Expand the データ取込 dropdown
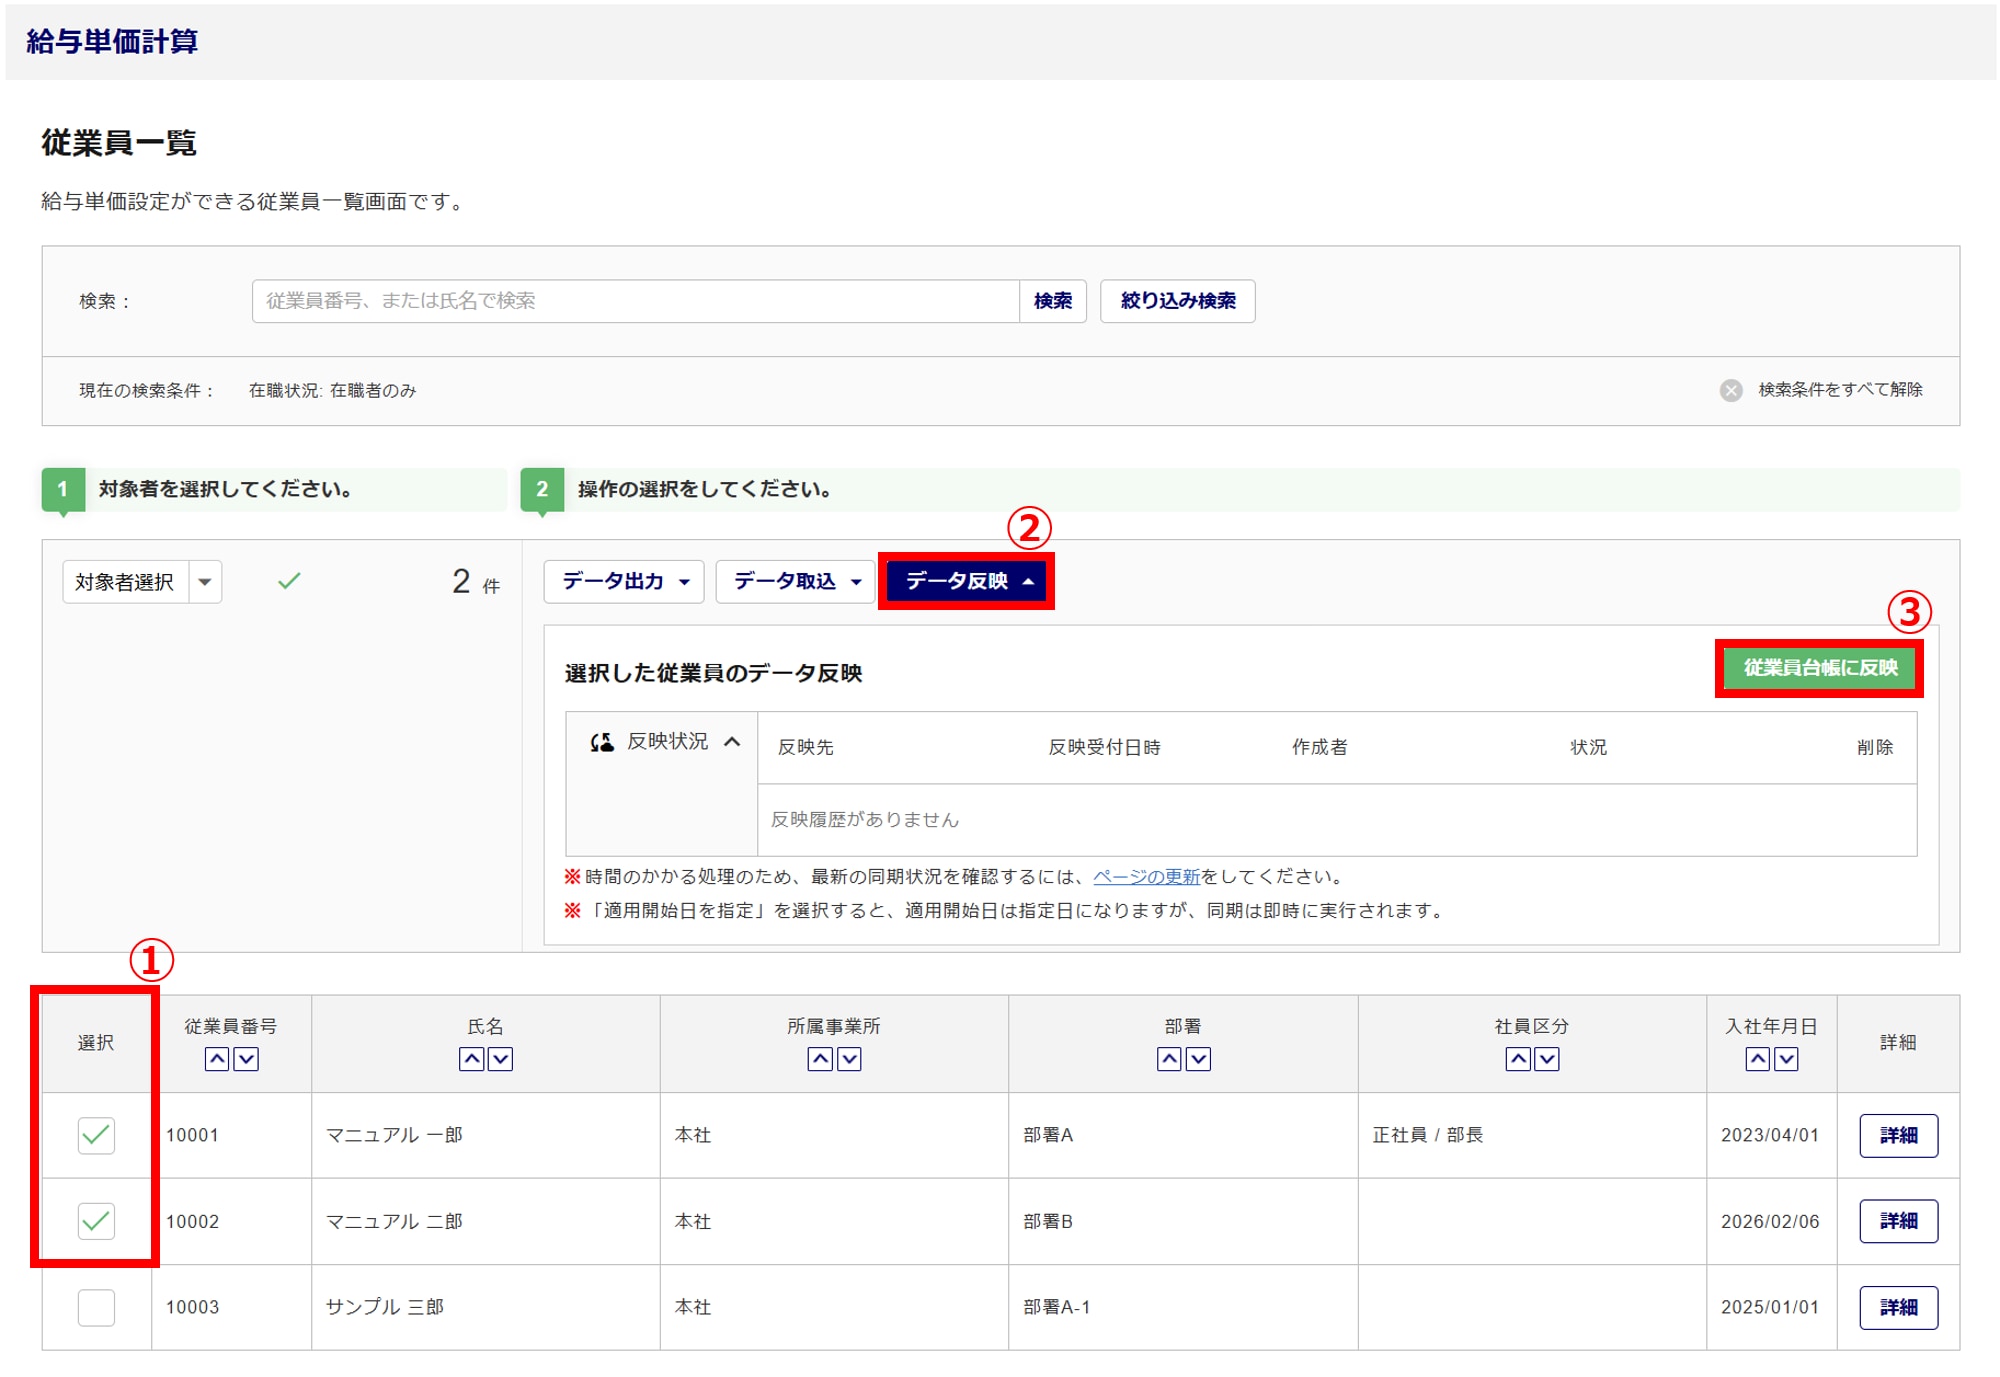This screenshot has width=2000, height=1377. pos(796,582)
